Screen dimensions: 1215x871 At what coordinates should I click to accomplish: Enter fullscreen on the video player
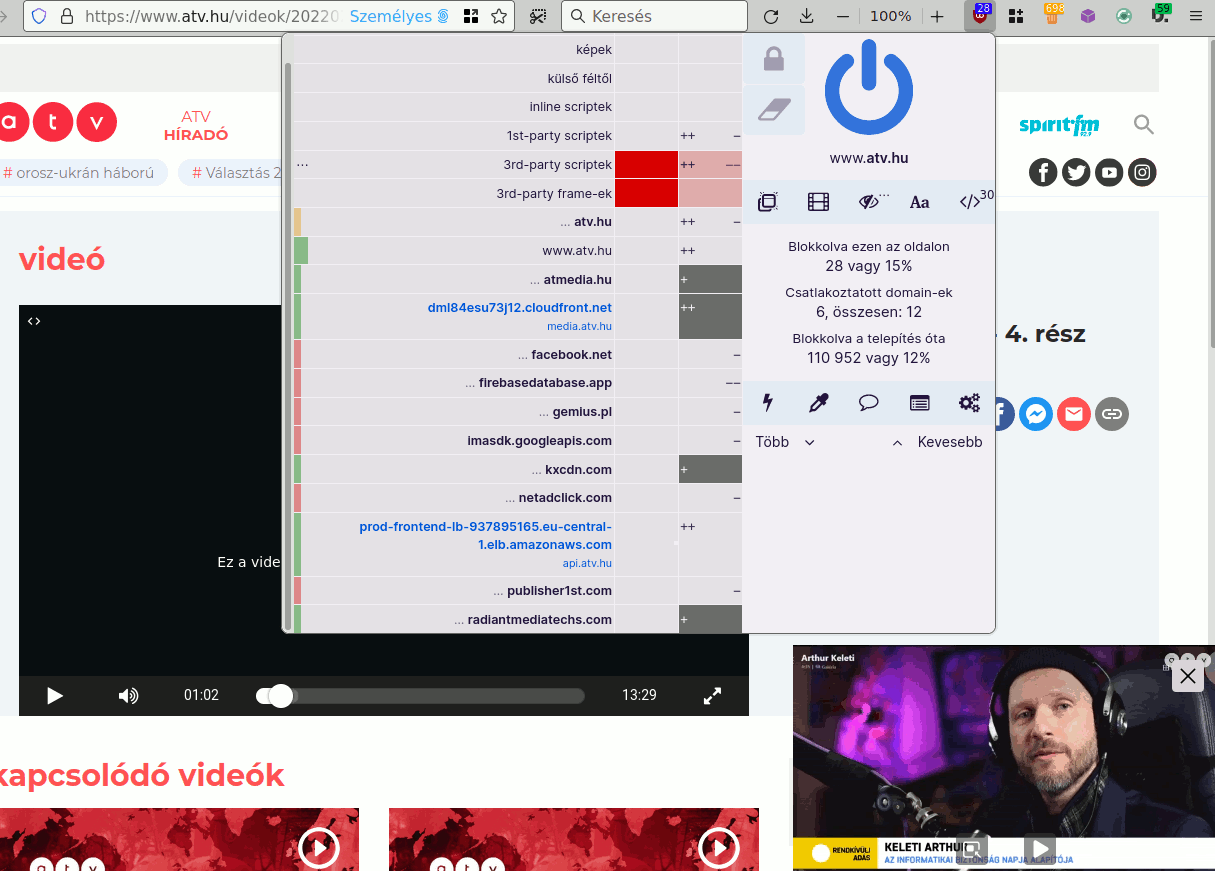coord(713,695)
